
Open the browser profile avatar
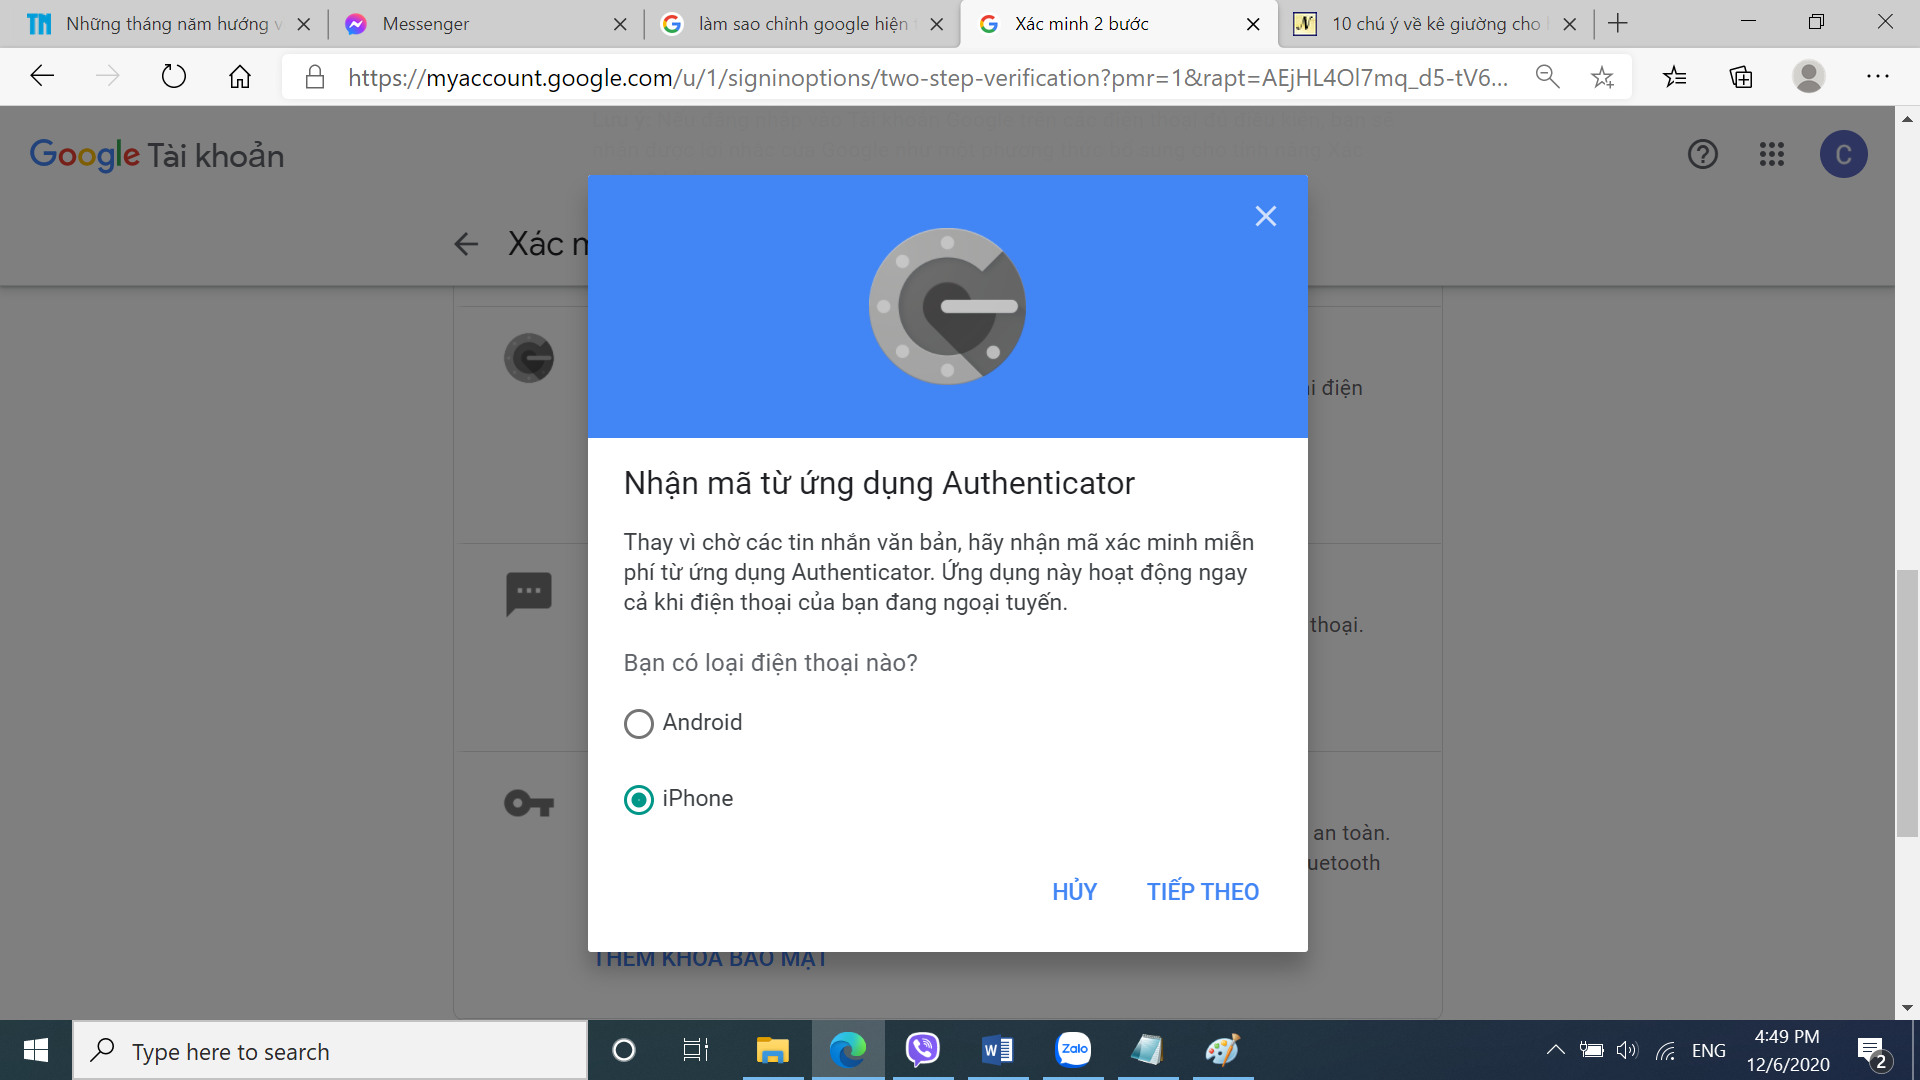click(1808, 76)
